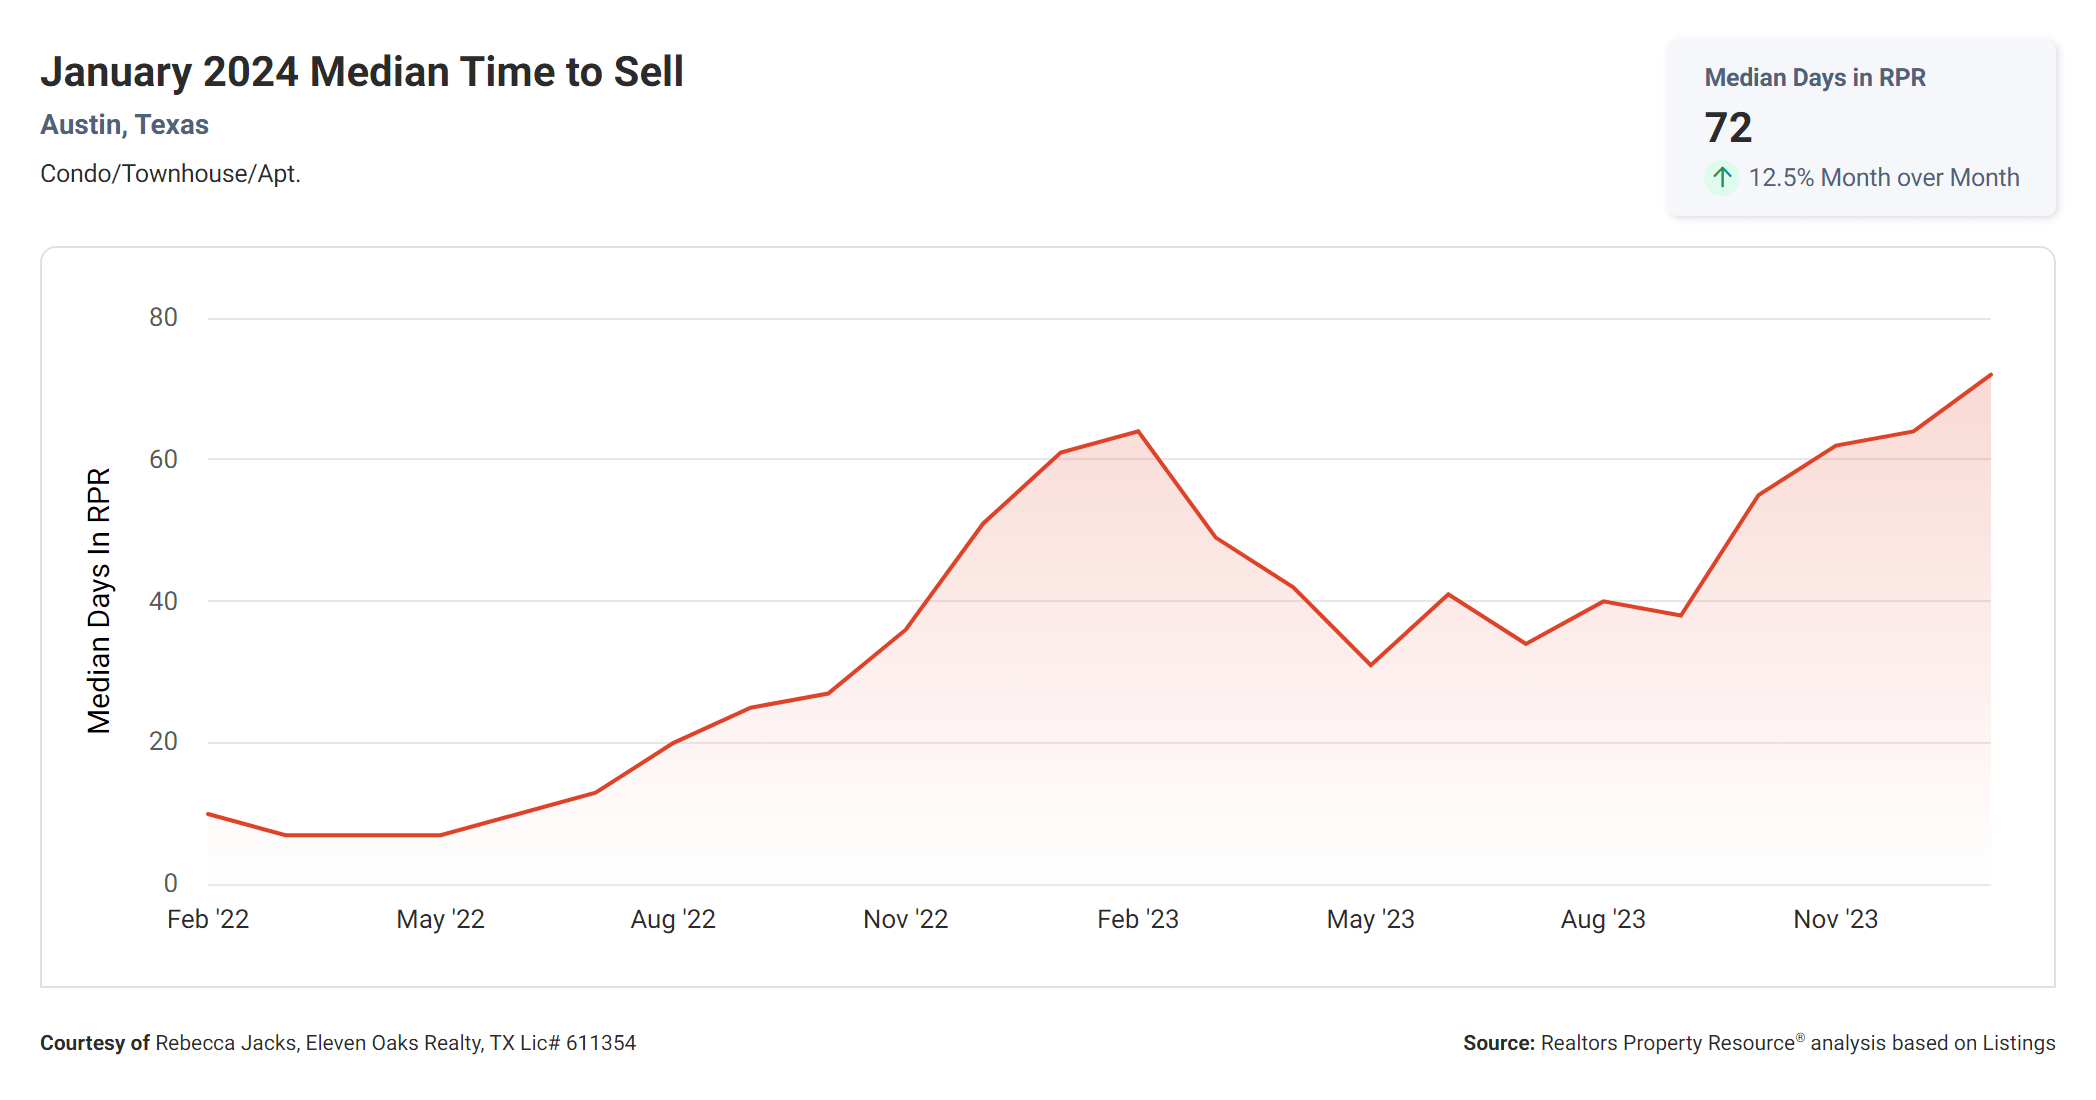
Task: Click the 72 median days value
Action: coord(1728,128)
